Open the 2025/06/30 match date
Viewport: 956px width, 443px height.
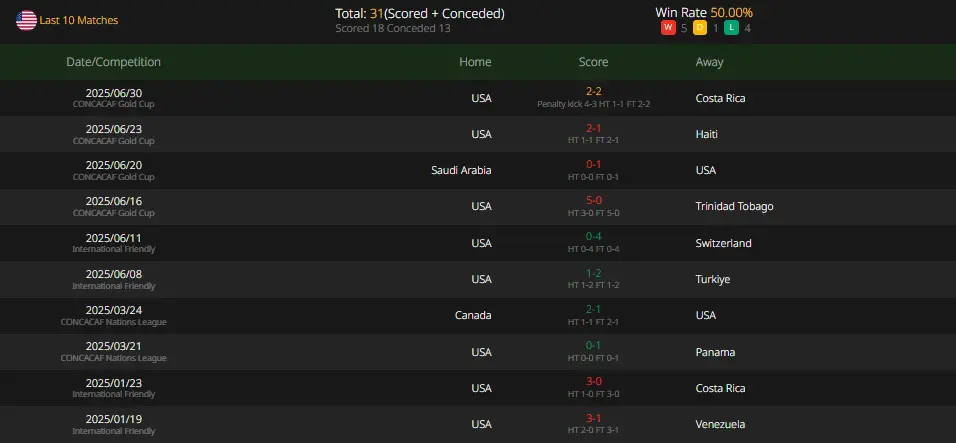pyautogui.click(x=113, y=93)
